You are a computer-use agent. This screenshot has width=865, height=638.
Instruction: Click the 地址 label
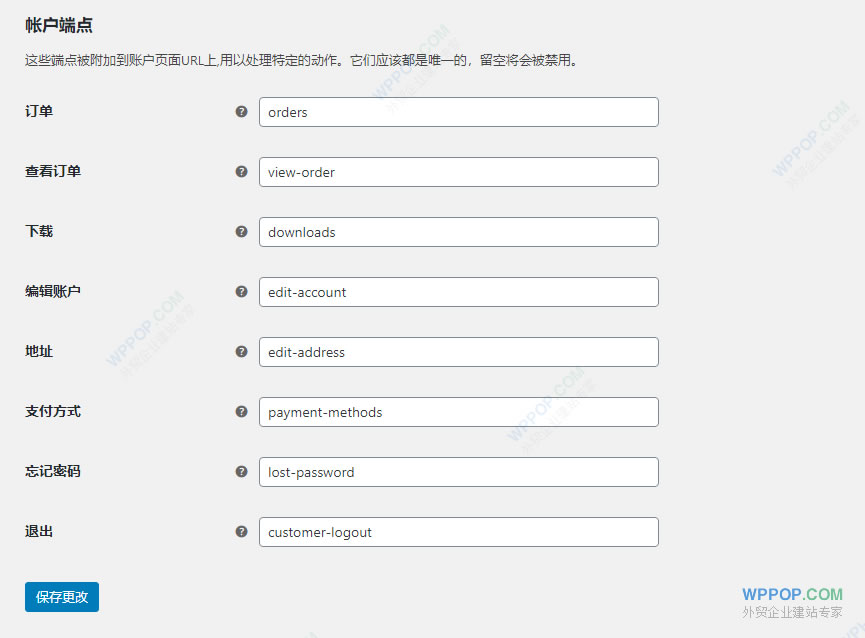click(39, 351)
